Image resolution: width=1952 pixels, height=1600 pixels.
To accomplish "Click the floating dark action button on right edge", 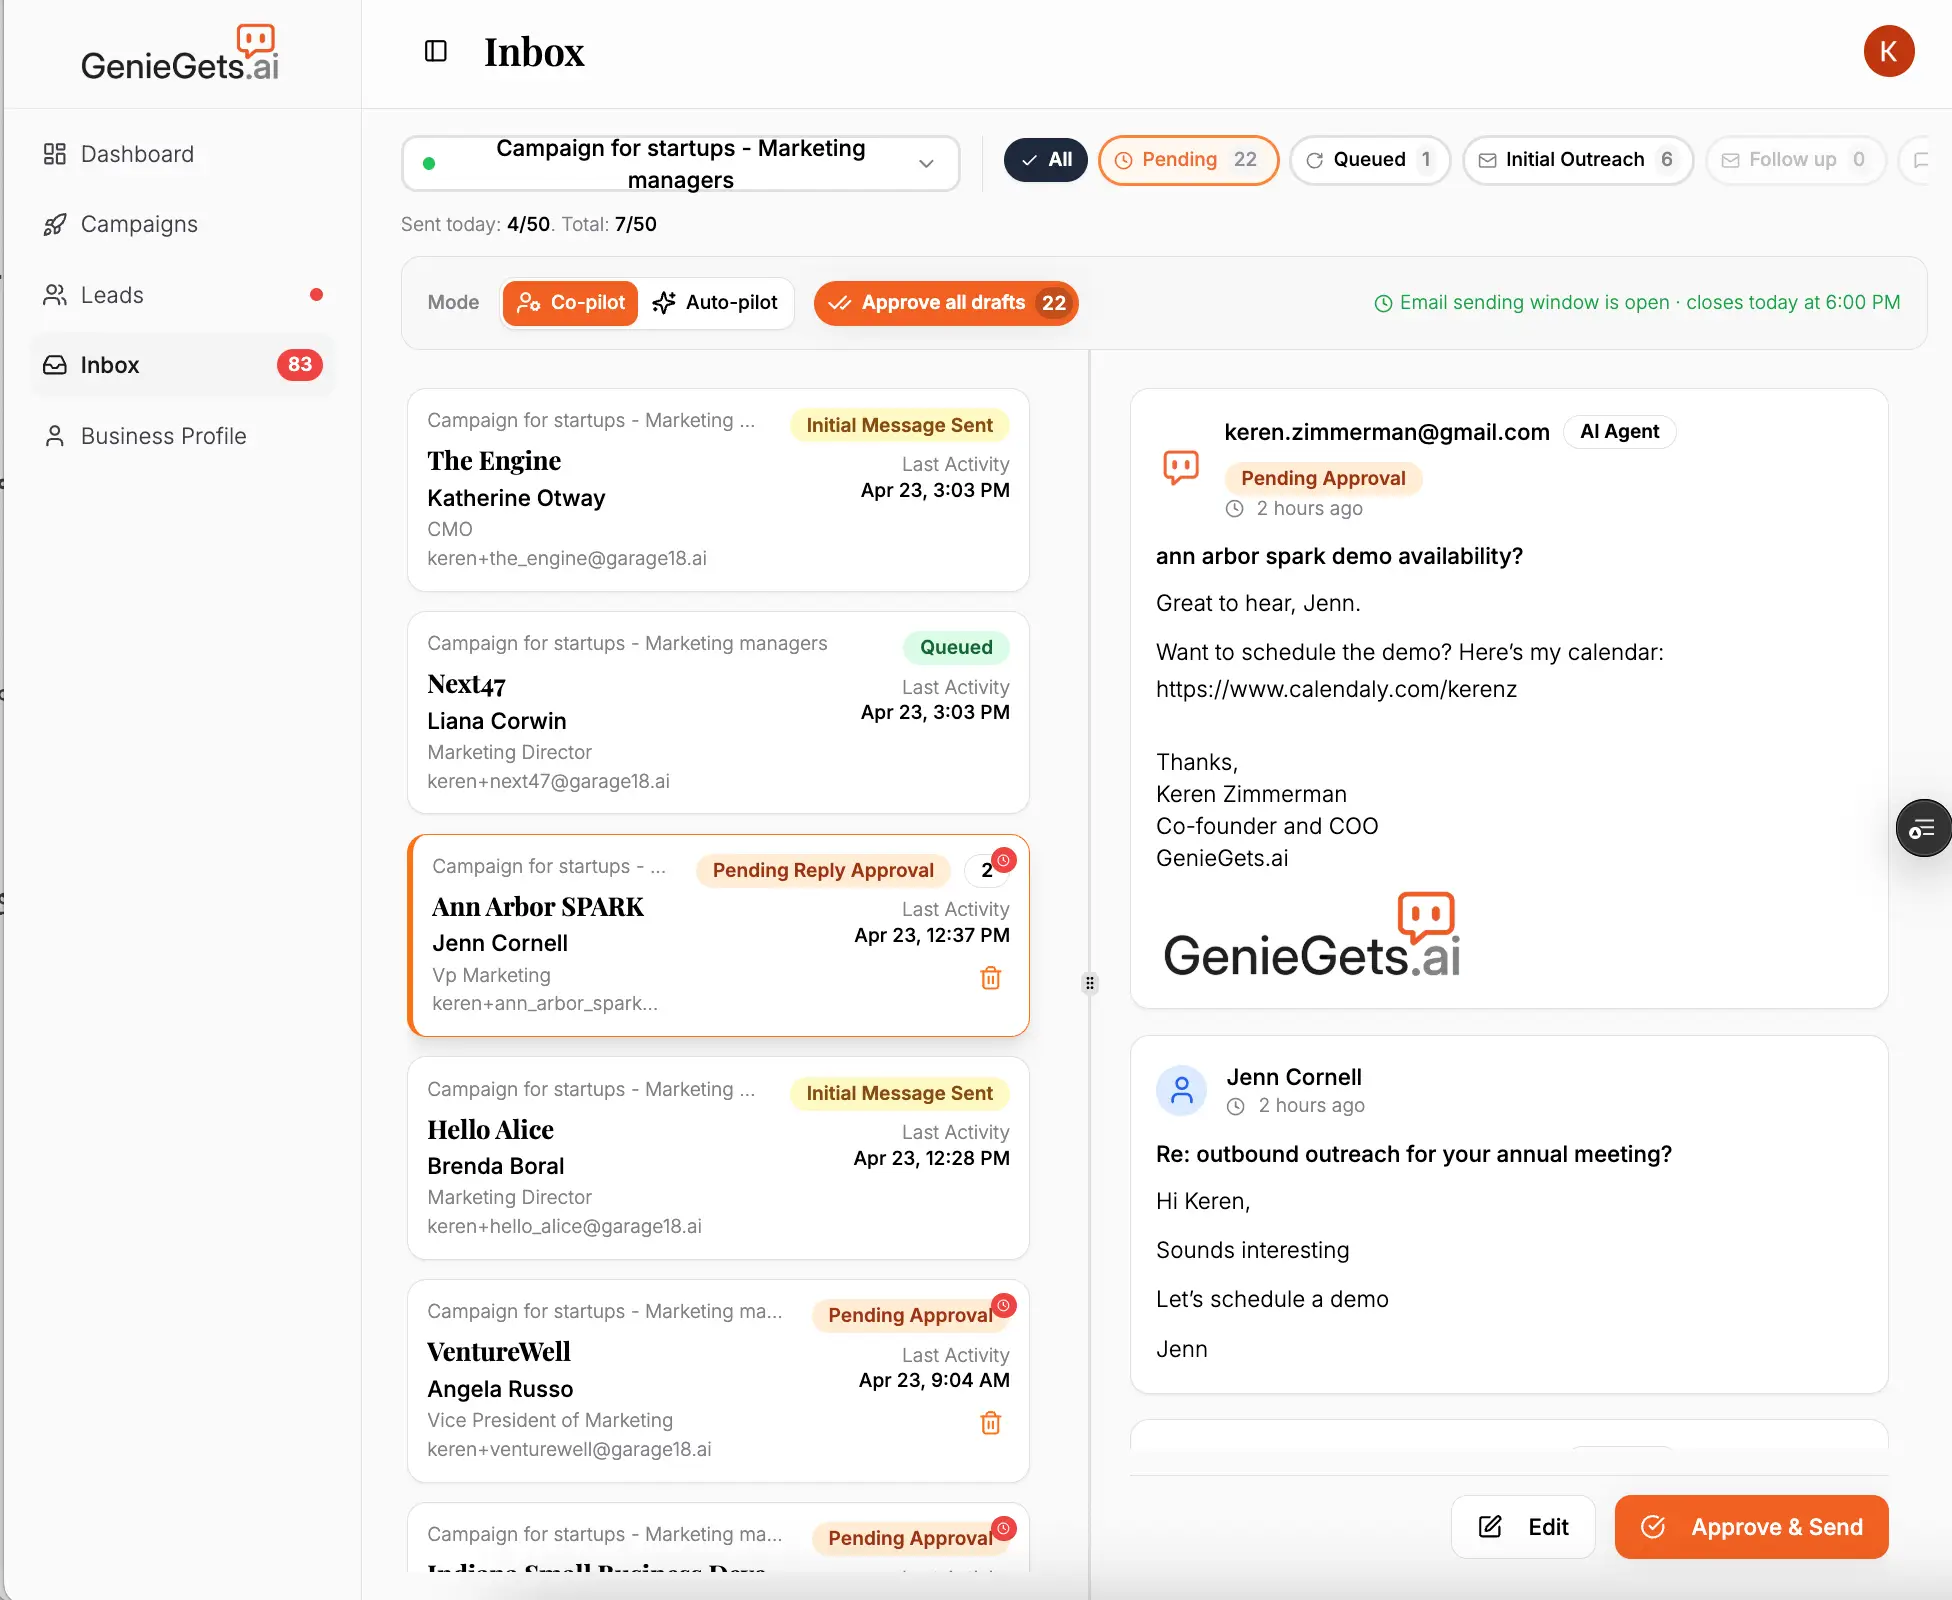I will pyautogui.click(x=1922, y=828).
